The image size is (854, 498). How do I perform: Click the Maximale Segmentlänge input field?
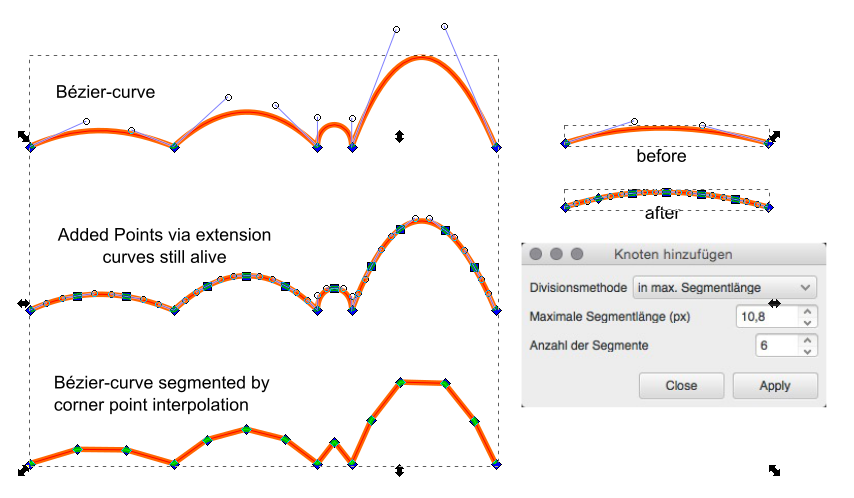pos(766,317)
